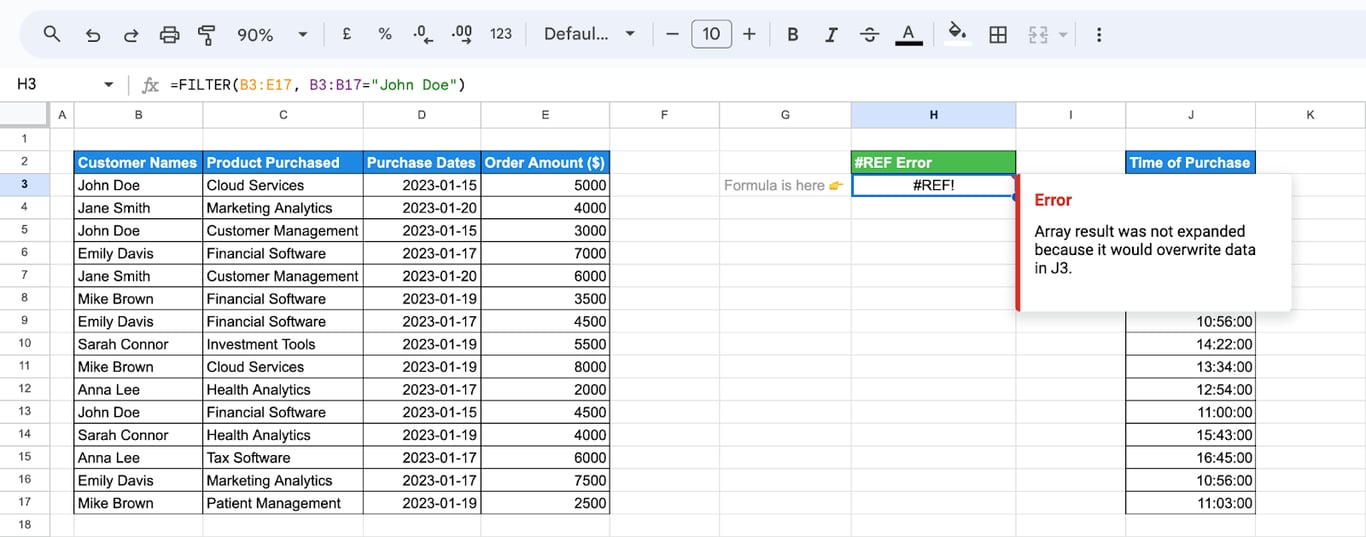Select the Investment Tools cell

[x=283, y=344]
